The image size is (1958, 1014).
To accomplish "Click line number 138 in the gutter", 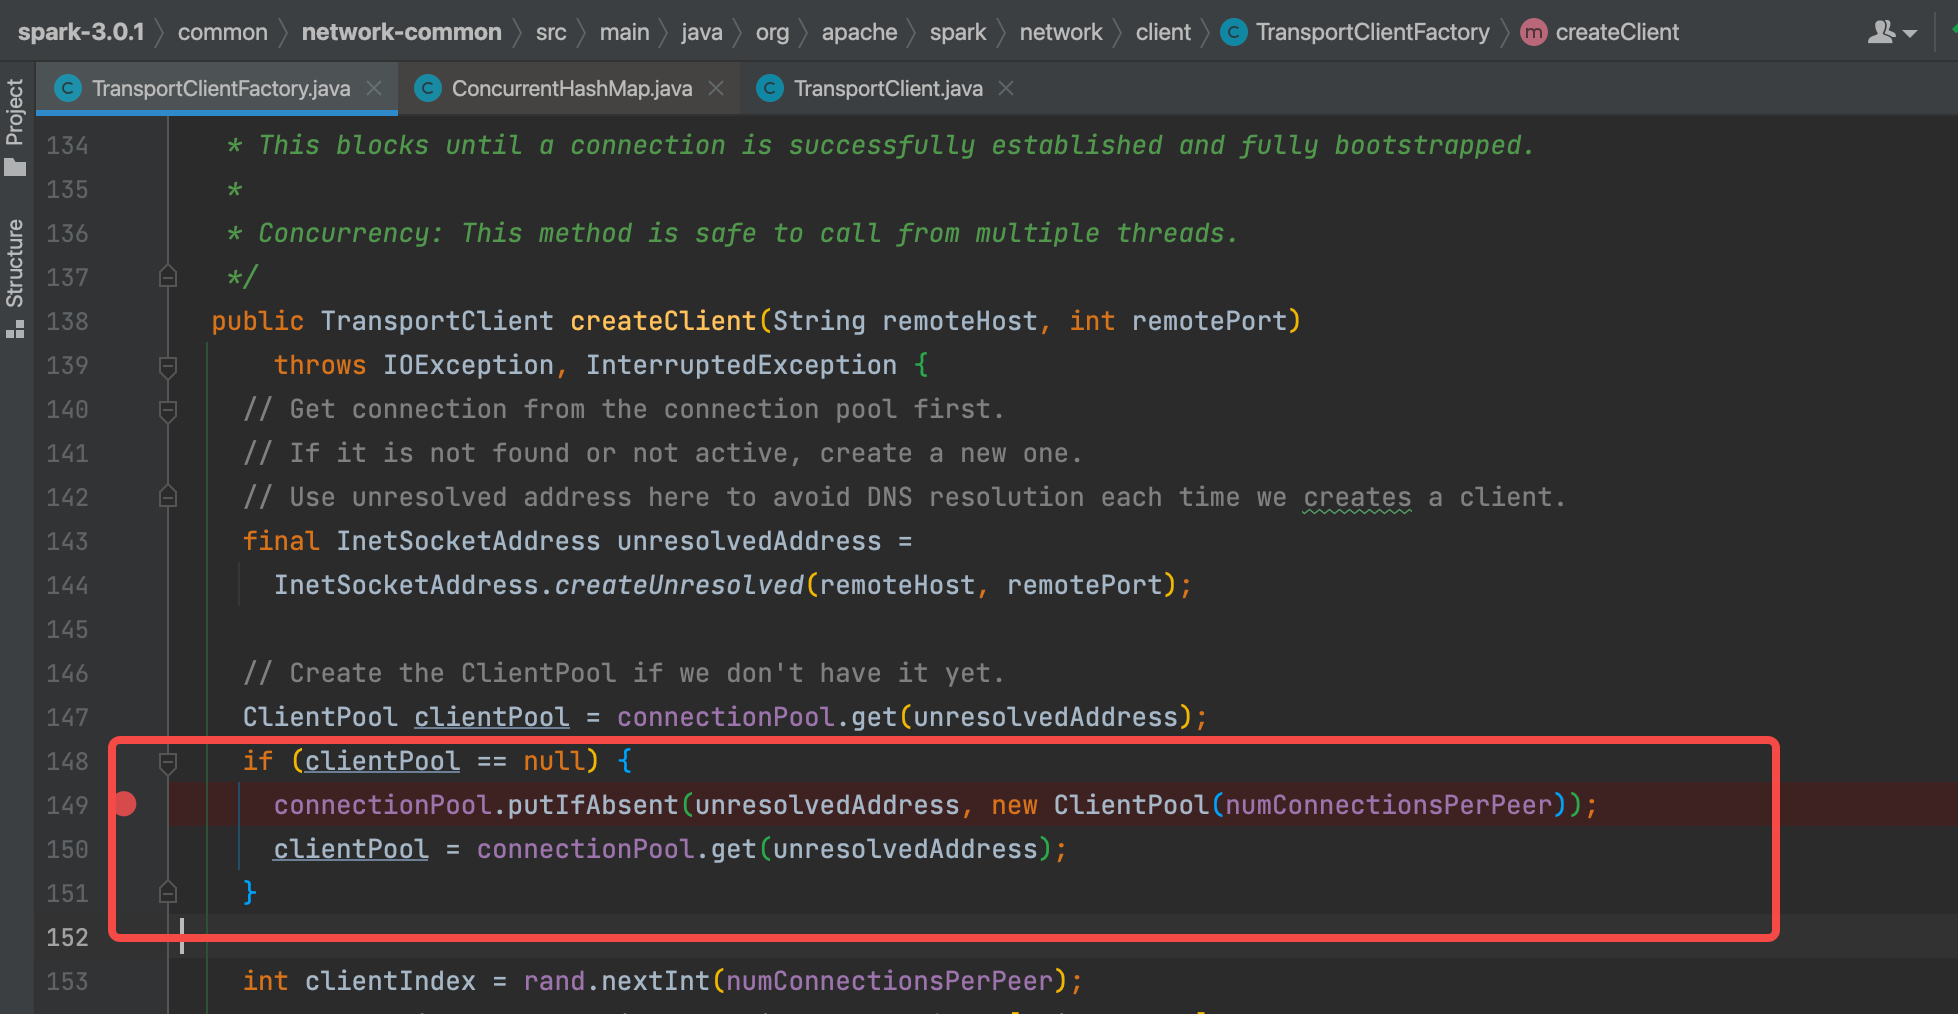I will (67, 321).
